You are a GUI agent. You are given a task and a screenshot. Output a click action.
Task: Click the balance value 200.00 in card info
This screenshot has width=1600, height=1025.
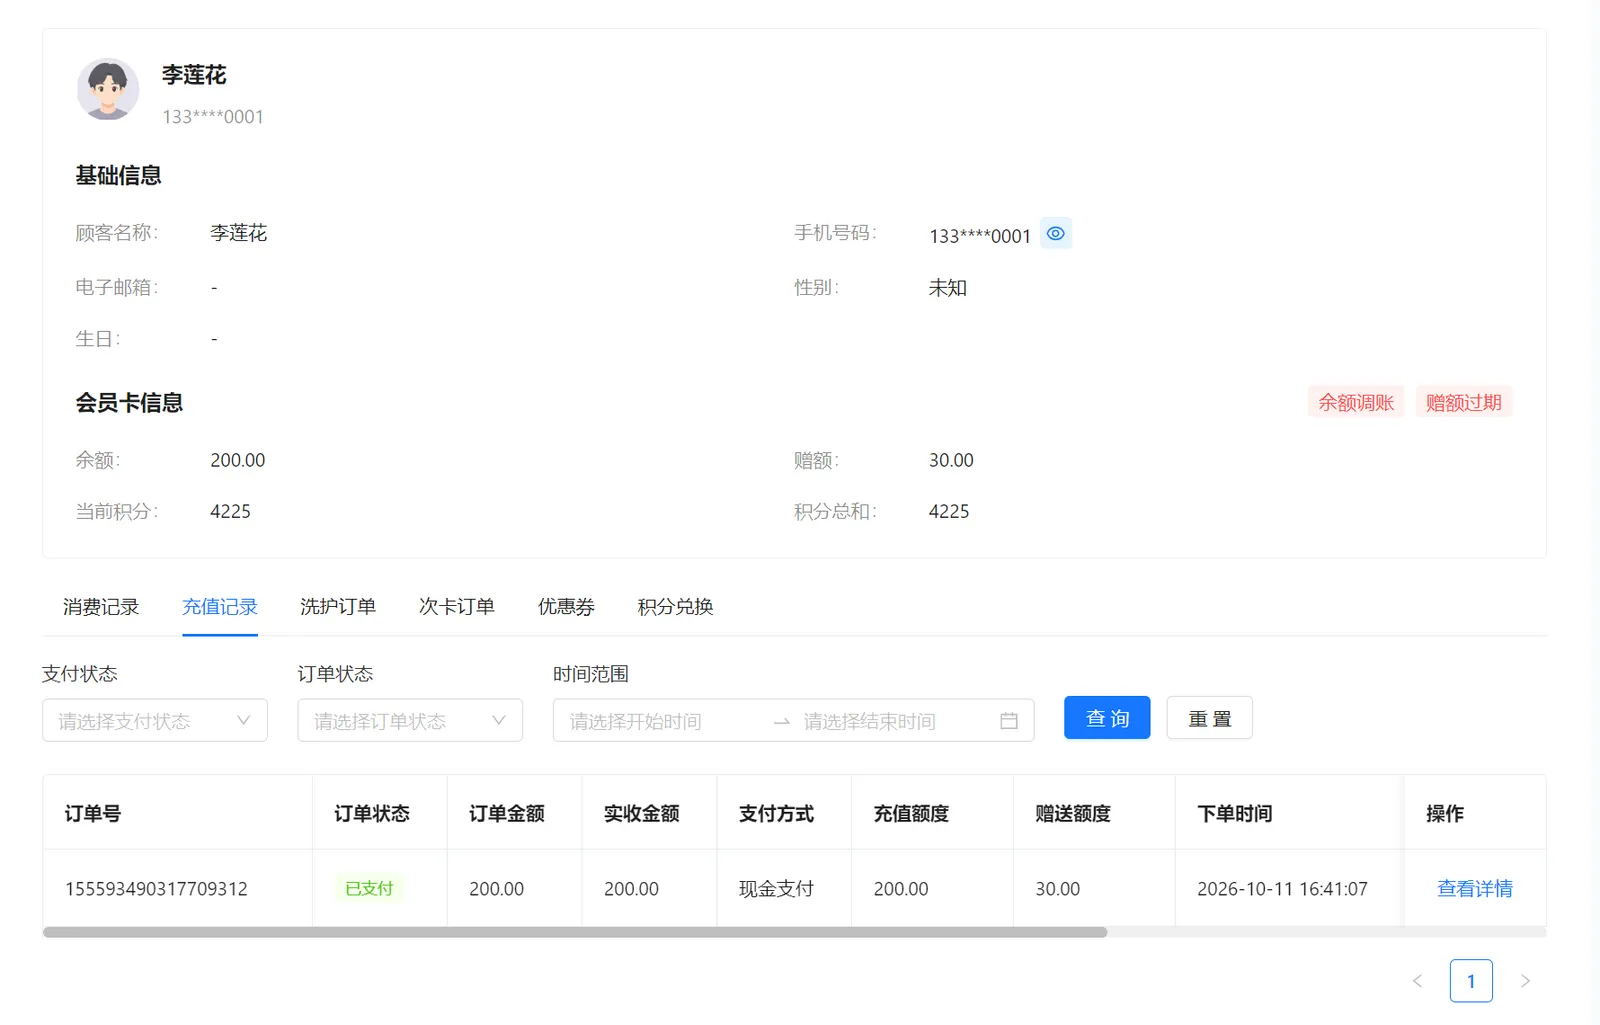pyautogui.click(x=238, y=460)
